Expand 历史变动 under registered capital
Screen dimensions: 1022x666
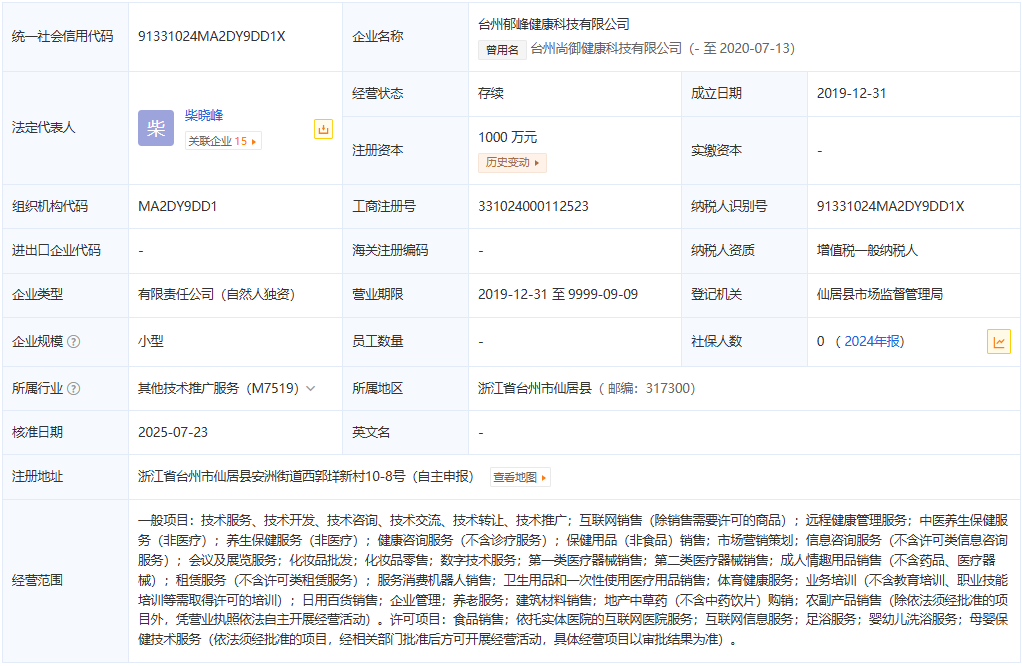click(512, 162)
